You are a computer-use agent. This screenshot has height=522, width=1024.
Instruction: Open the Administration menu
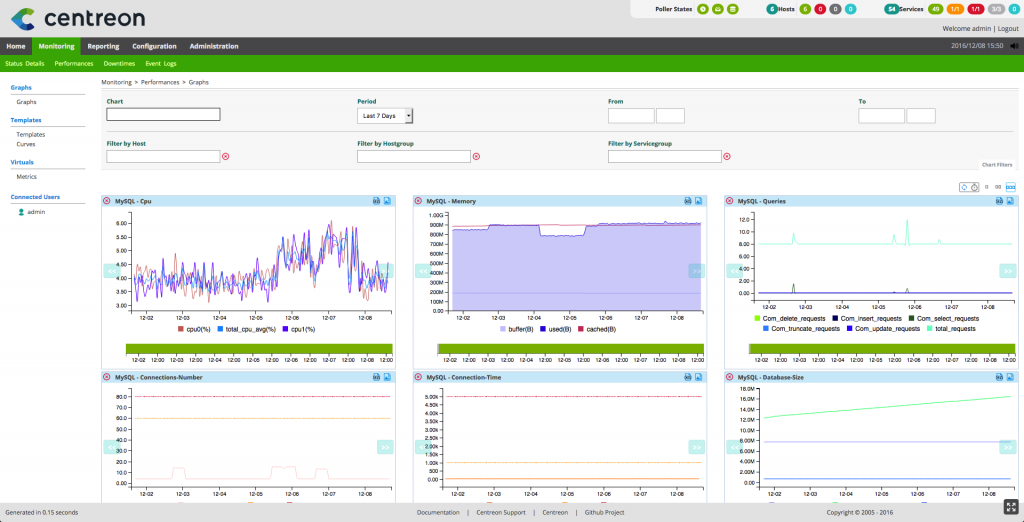tap(214, 46)
